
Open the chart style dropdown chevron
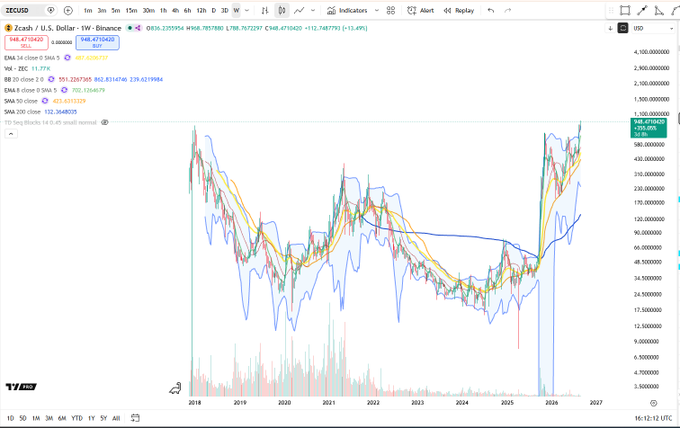[x=313, y=10]
